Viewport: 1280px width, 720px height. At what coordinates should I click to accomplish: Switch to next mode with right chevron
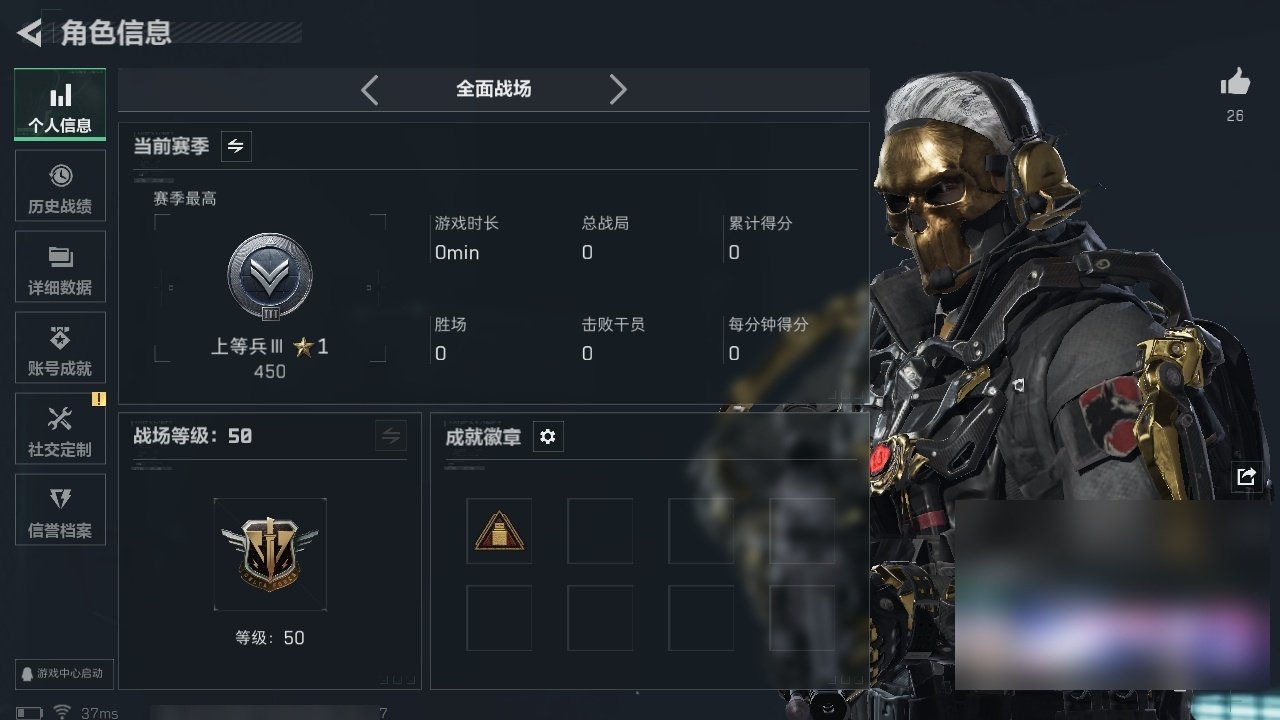click(x=618, y=90)
